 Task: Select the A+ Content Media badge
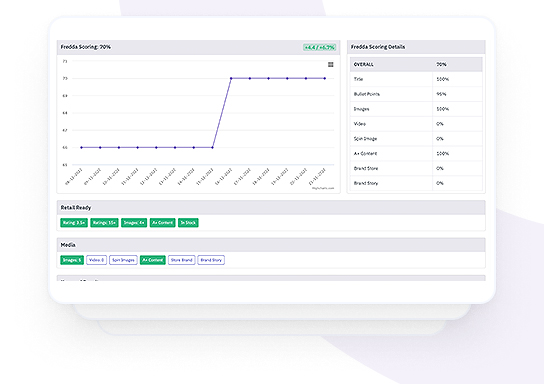[153, 260]
